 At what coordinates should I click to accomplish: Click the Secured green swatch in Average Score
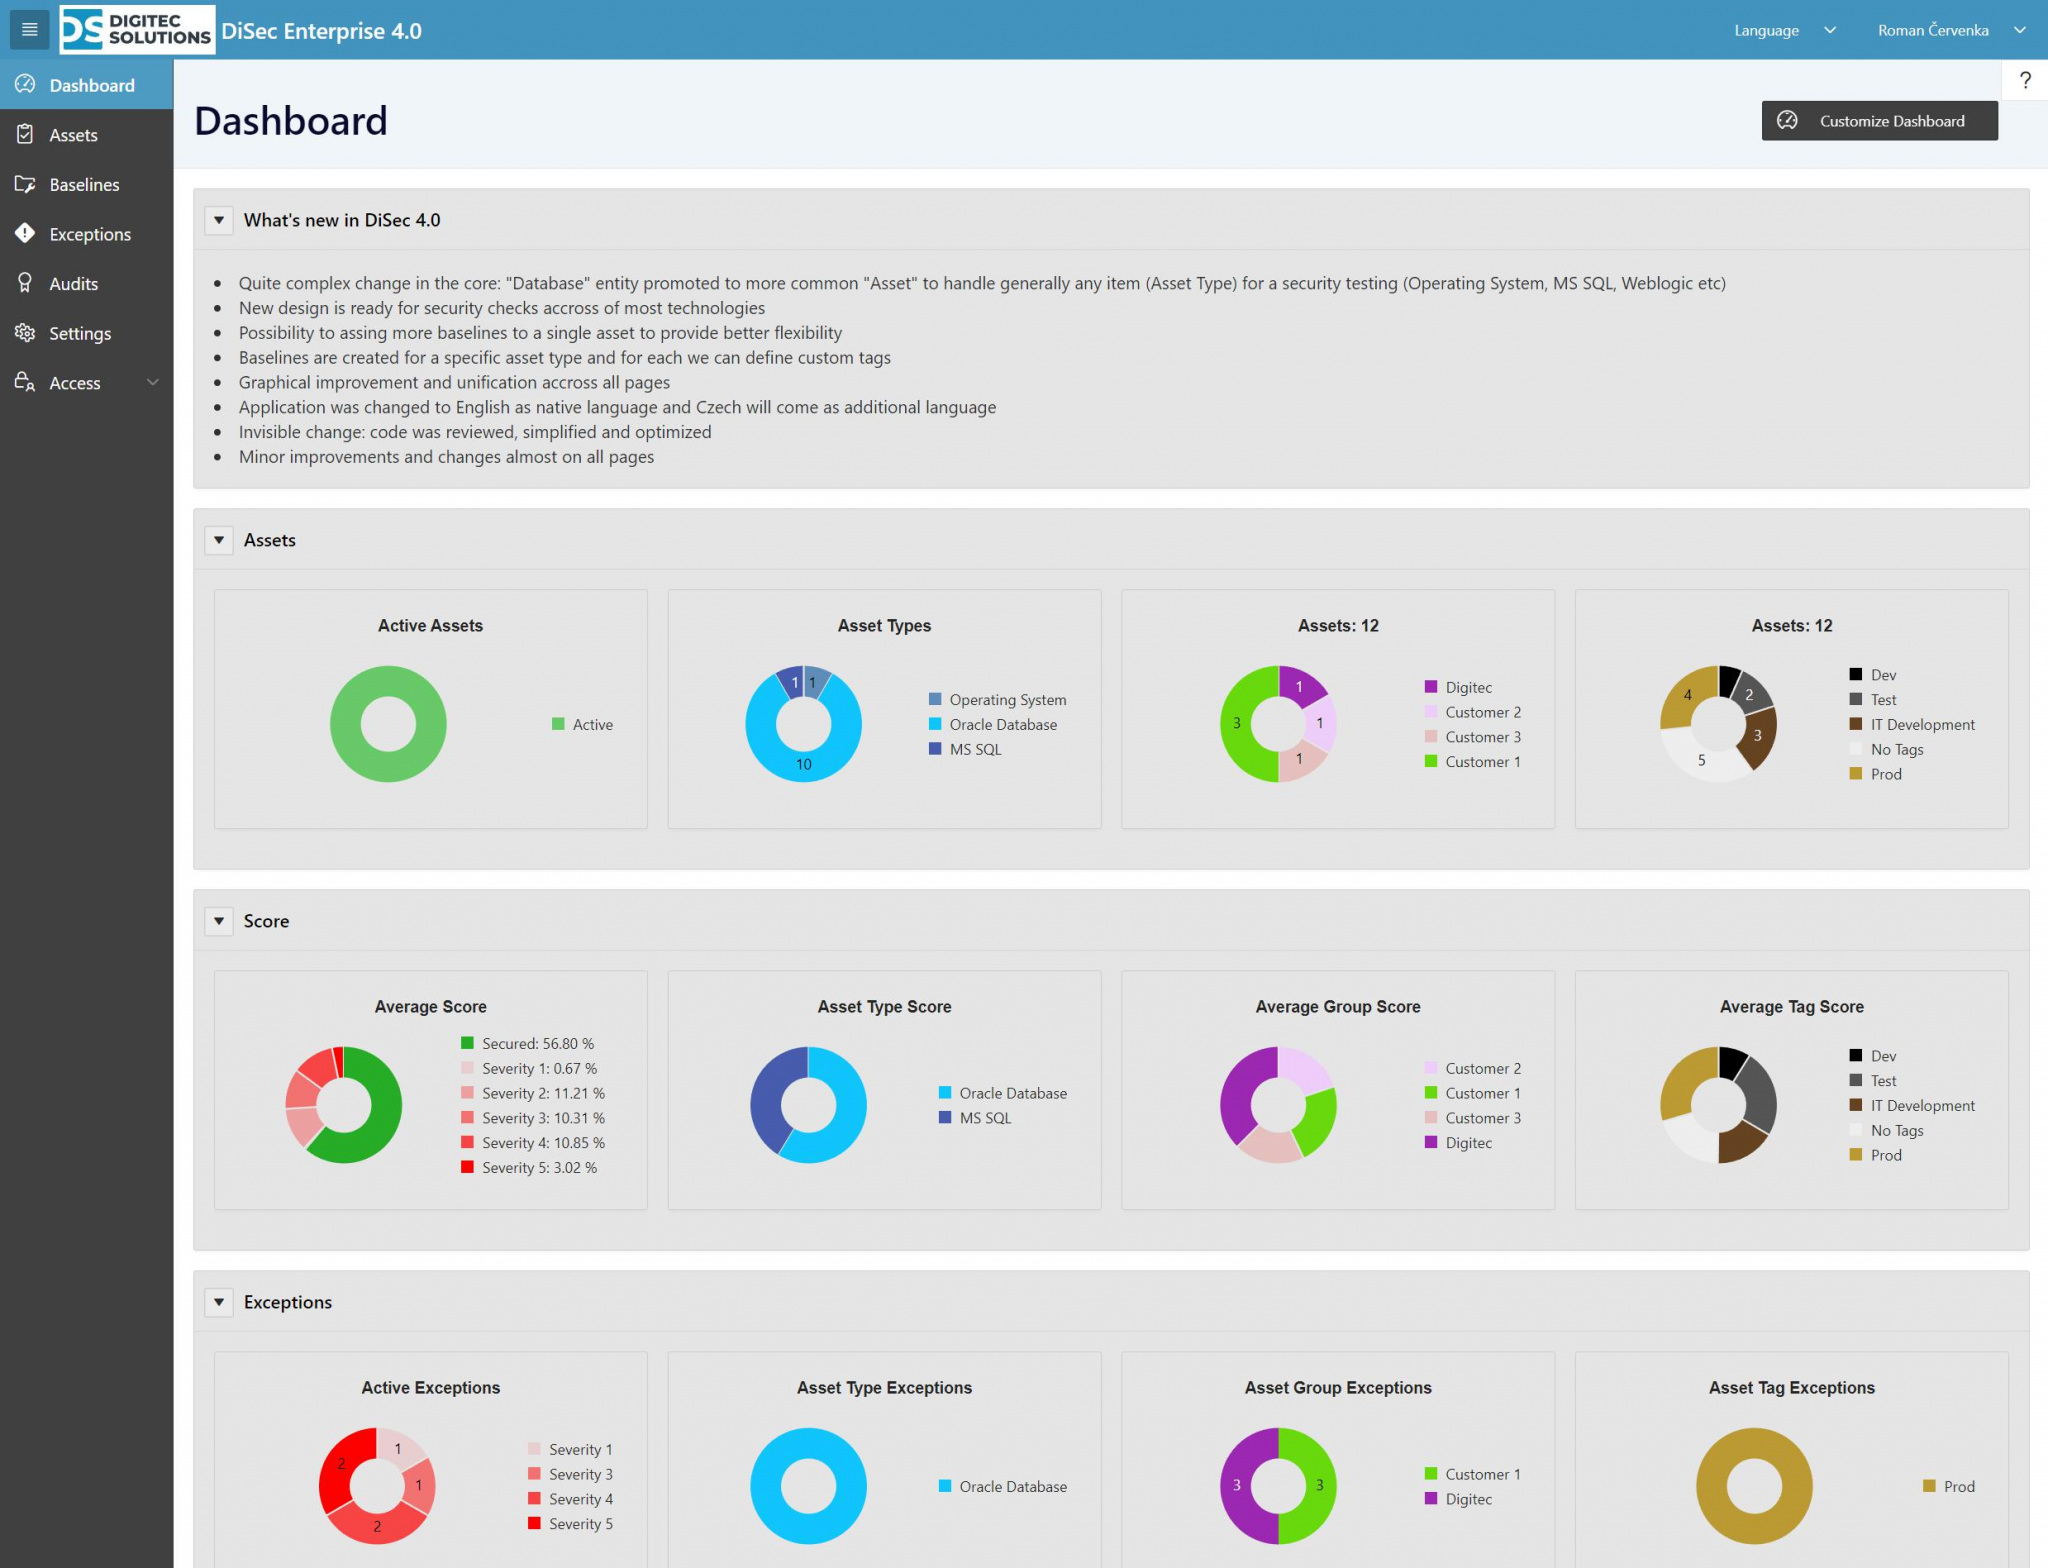[467, 1043]
